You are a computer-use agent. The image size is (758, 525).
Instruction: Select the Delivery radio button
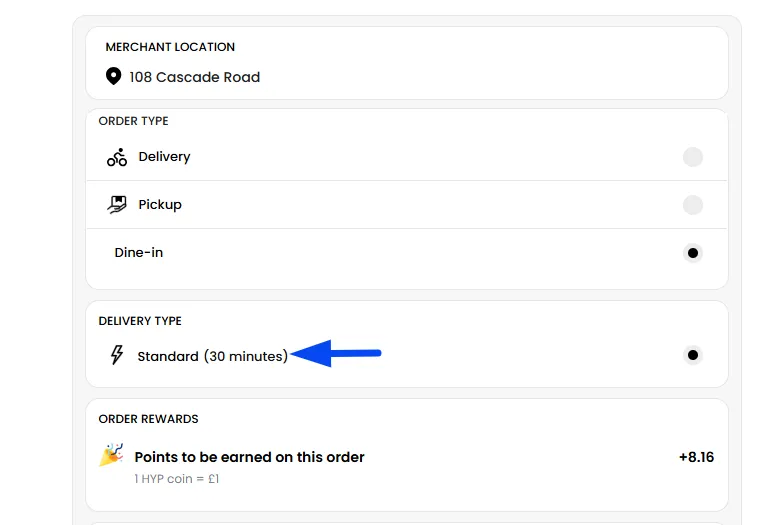(692, 157)
